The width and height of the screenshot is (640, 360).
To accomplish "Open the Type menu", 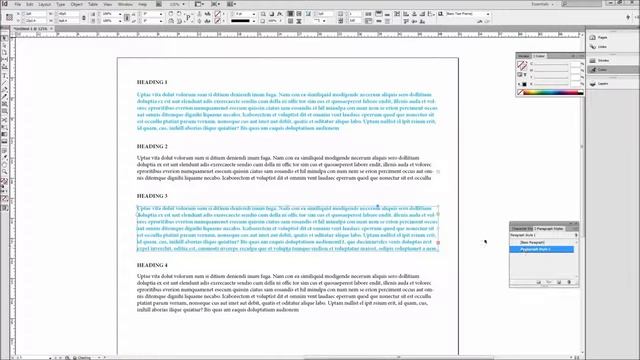I will (x=60, y=4).
